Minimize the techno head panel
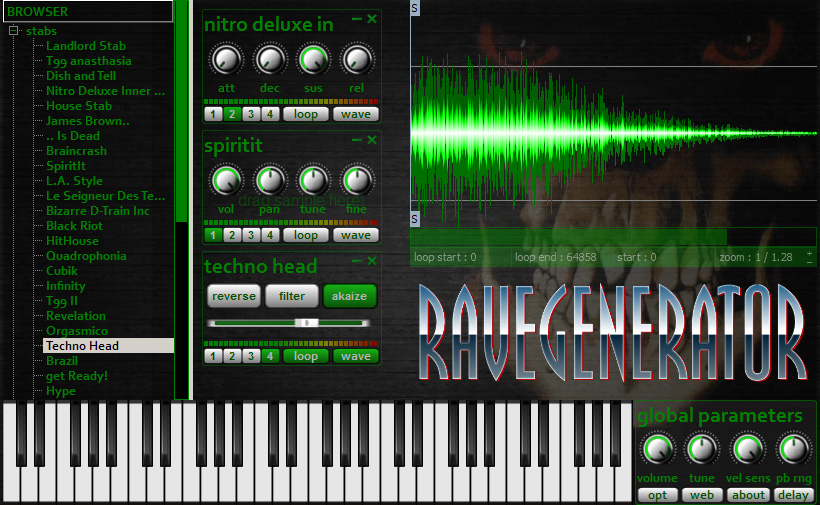This screenshot has height=505, width=820. [x=357, y=261]
